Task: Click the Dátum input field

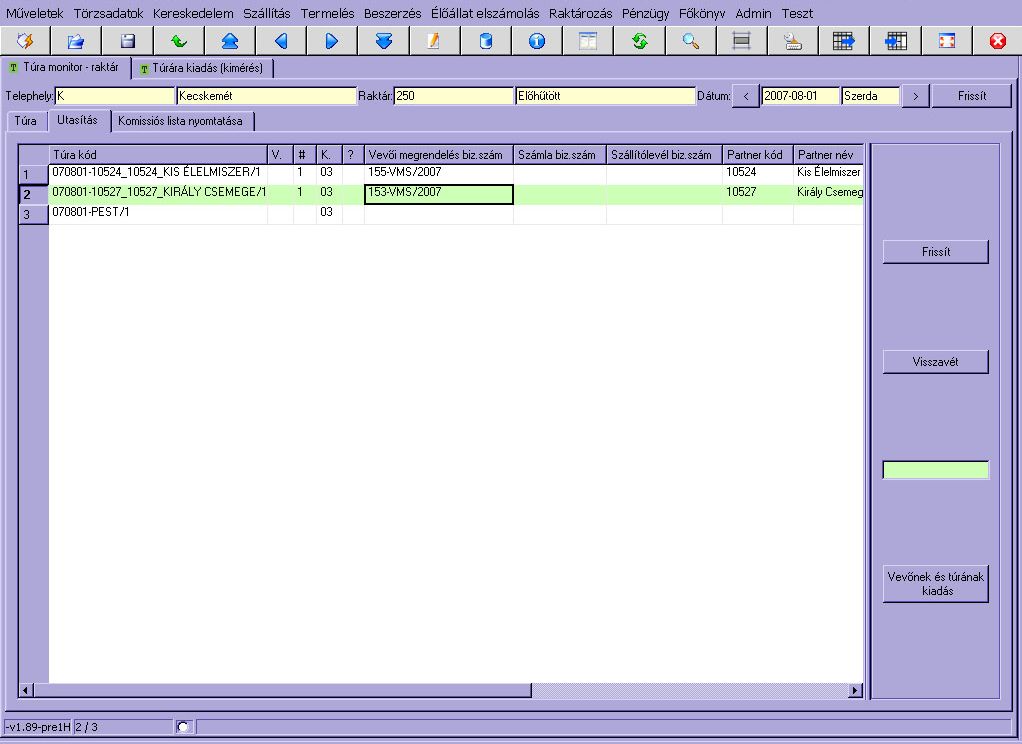Action: coord(800,96)
